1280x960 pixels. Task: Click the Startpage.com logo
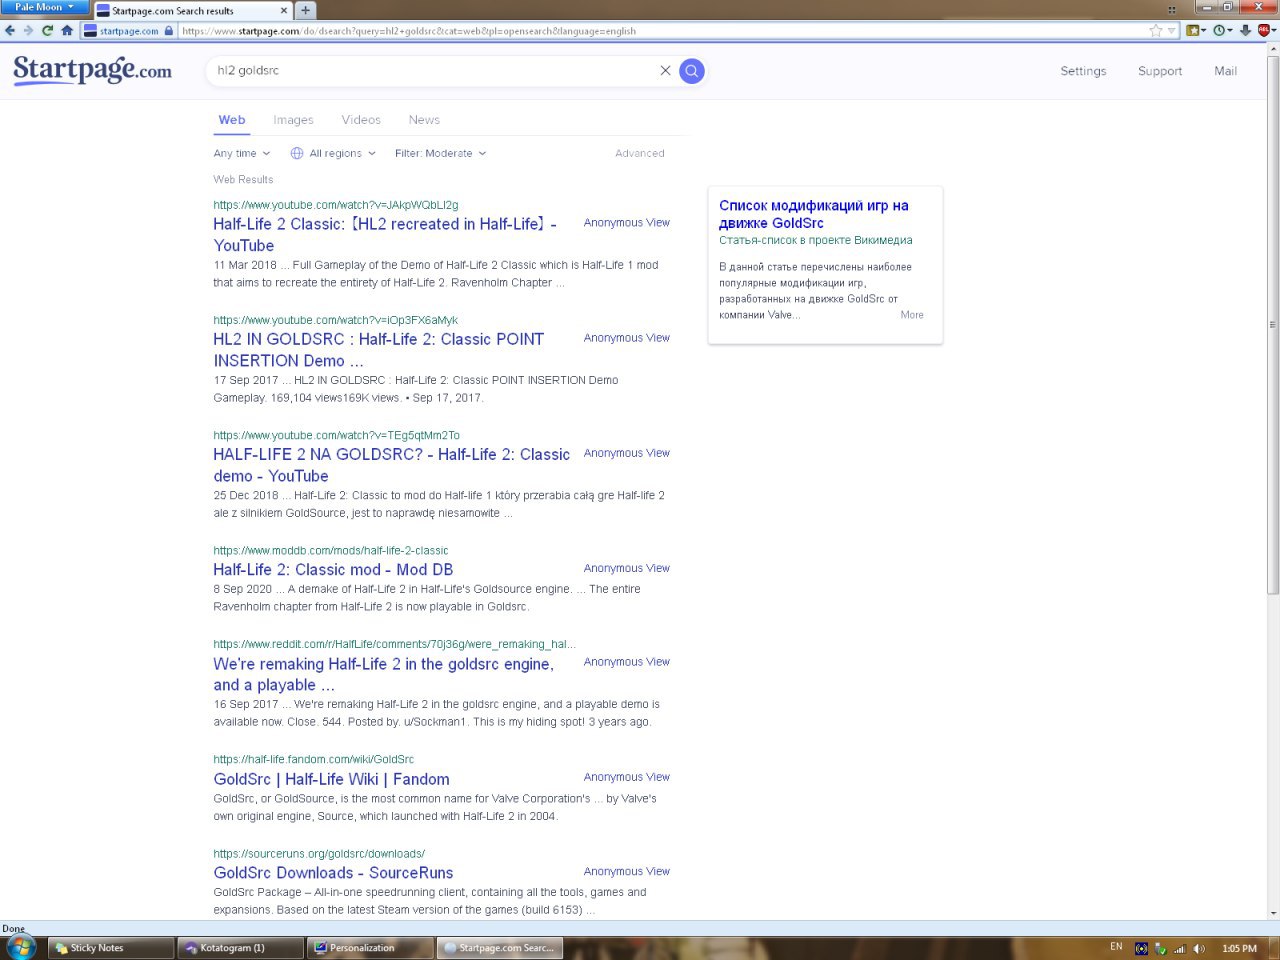coord(92,70)
